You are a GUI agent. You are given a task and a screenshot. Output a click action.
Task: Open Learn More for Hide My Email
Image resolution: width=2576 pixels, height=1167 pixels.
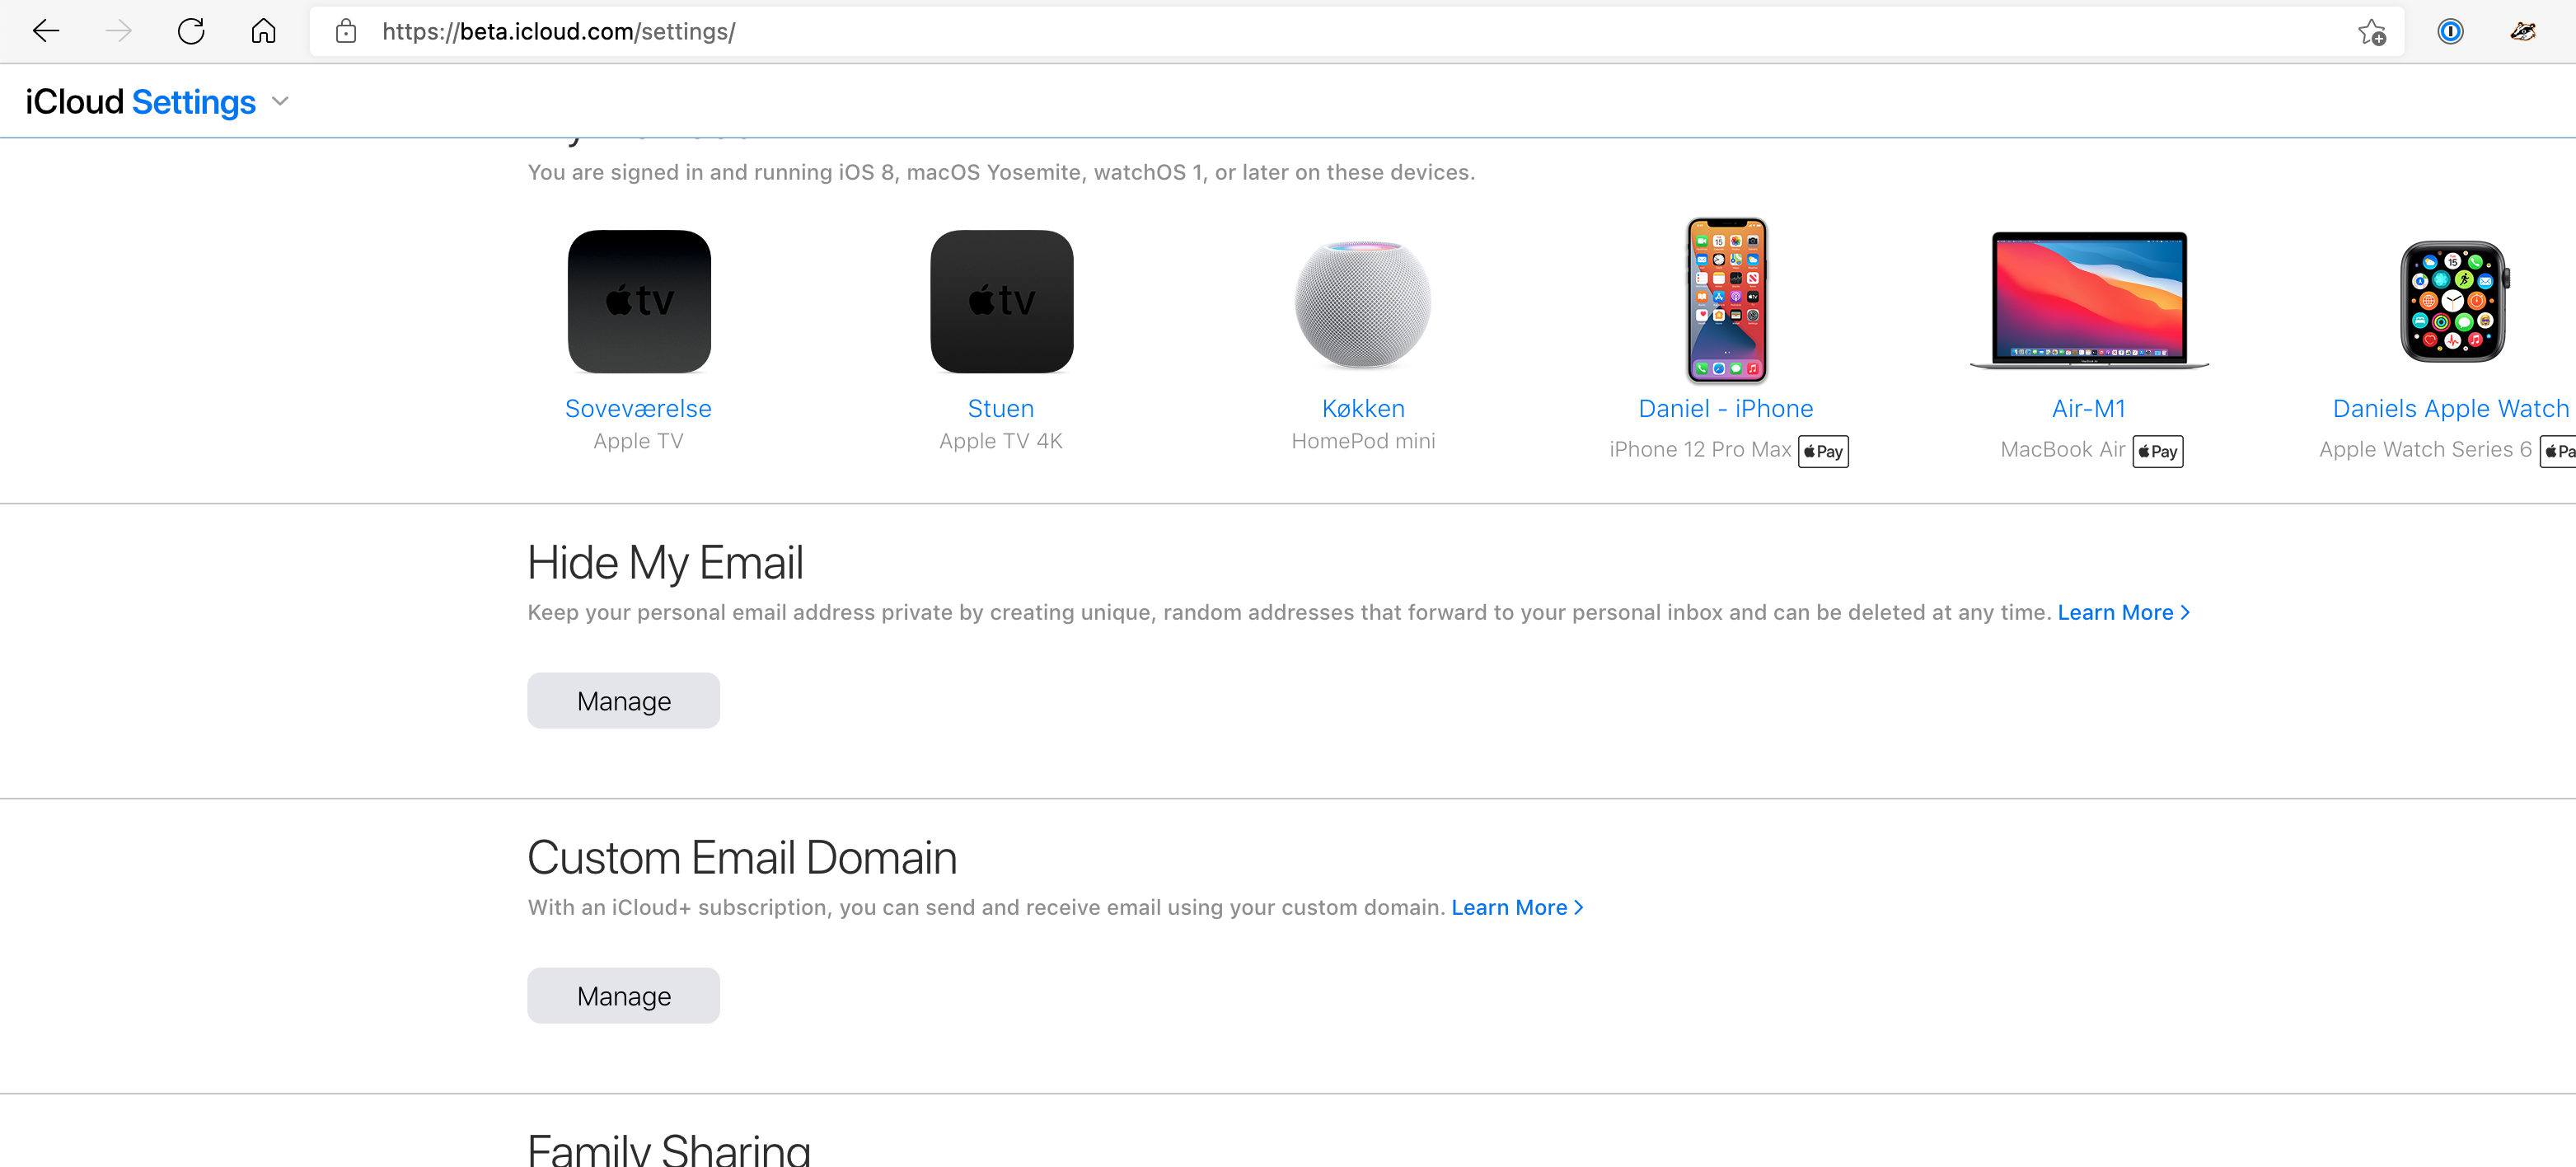[x=2123, y=612]
